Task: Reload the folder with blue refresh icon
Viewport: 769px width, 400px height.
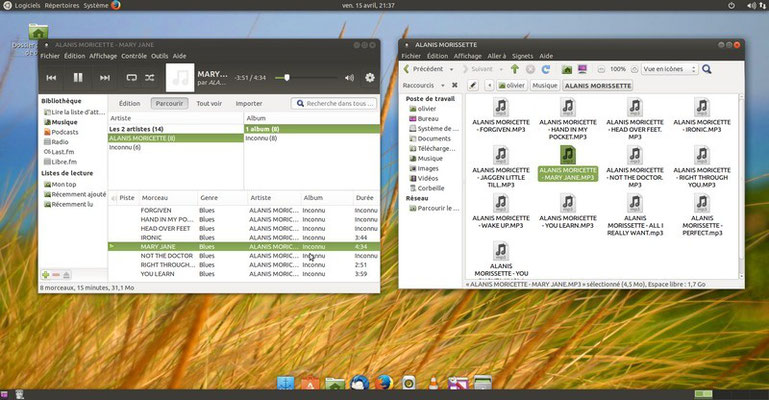Action: click(546, 69)
